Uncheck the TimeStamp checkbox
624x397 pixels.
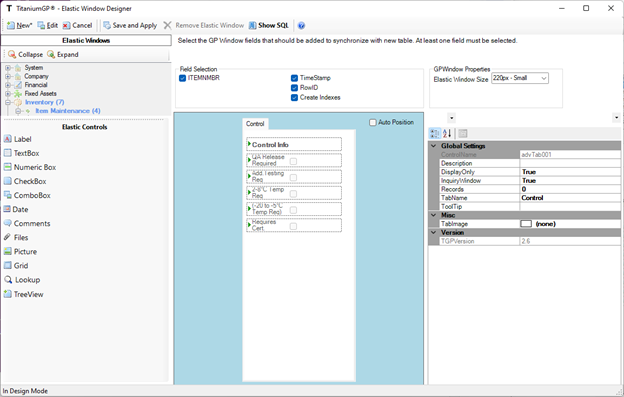pos(294,78)
